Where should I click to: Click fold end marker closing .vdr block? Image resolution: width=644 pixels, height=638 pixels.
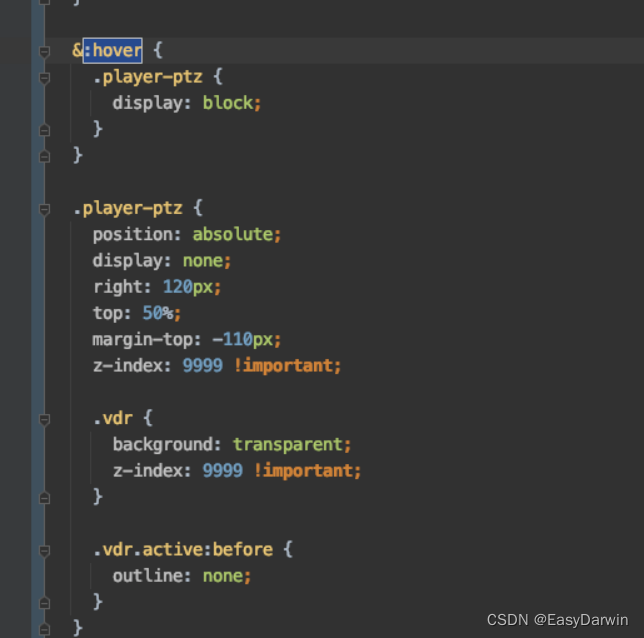[44, 498]
